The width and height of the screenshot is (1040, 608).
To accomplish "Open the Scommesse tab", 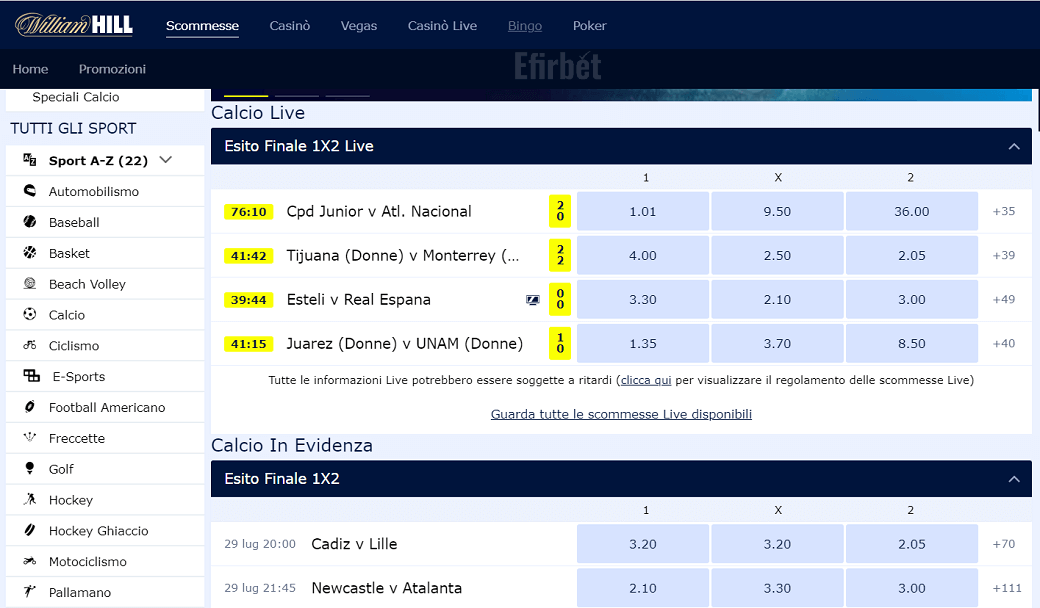I will [x=202, y=26].
